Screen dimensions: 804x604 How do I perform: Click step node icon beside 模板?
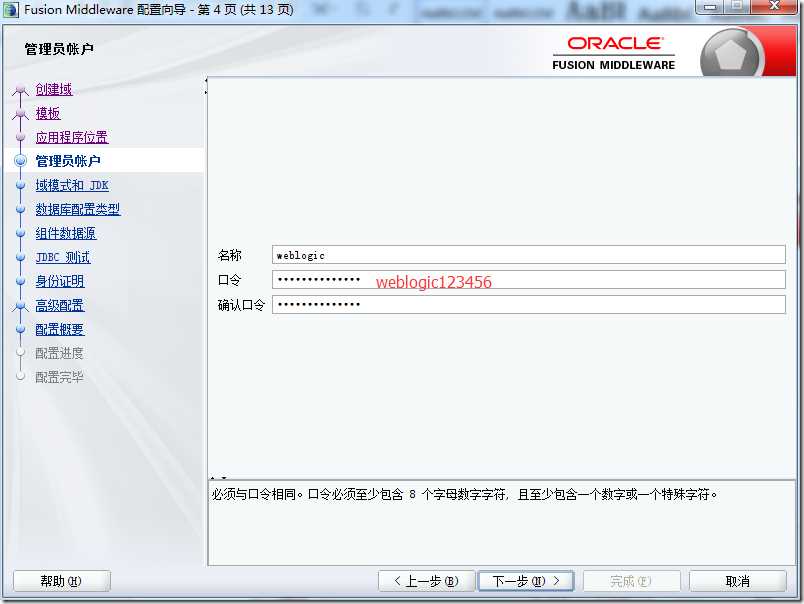coord(21,114)
